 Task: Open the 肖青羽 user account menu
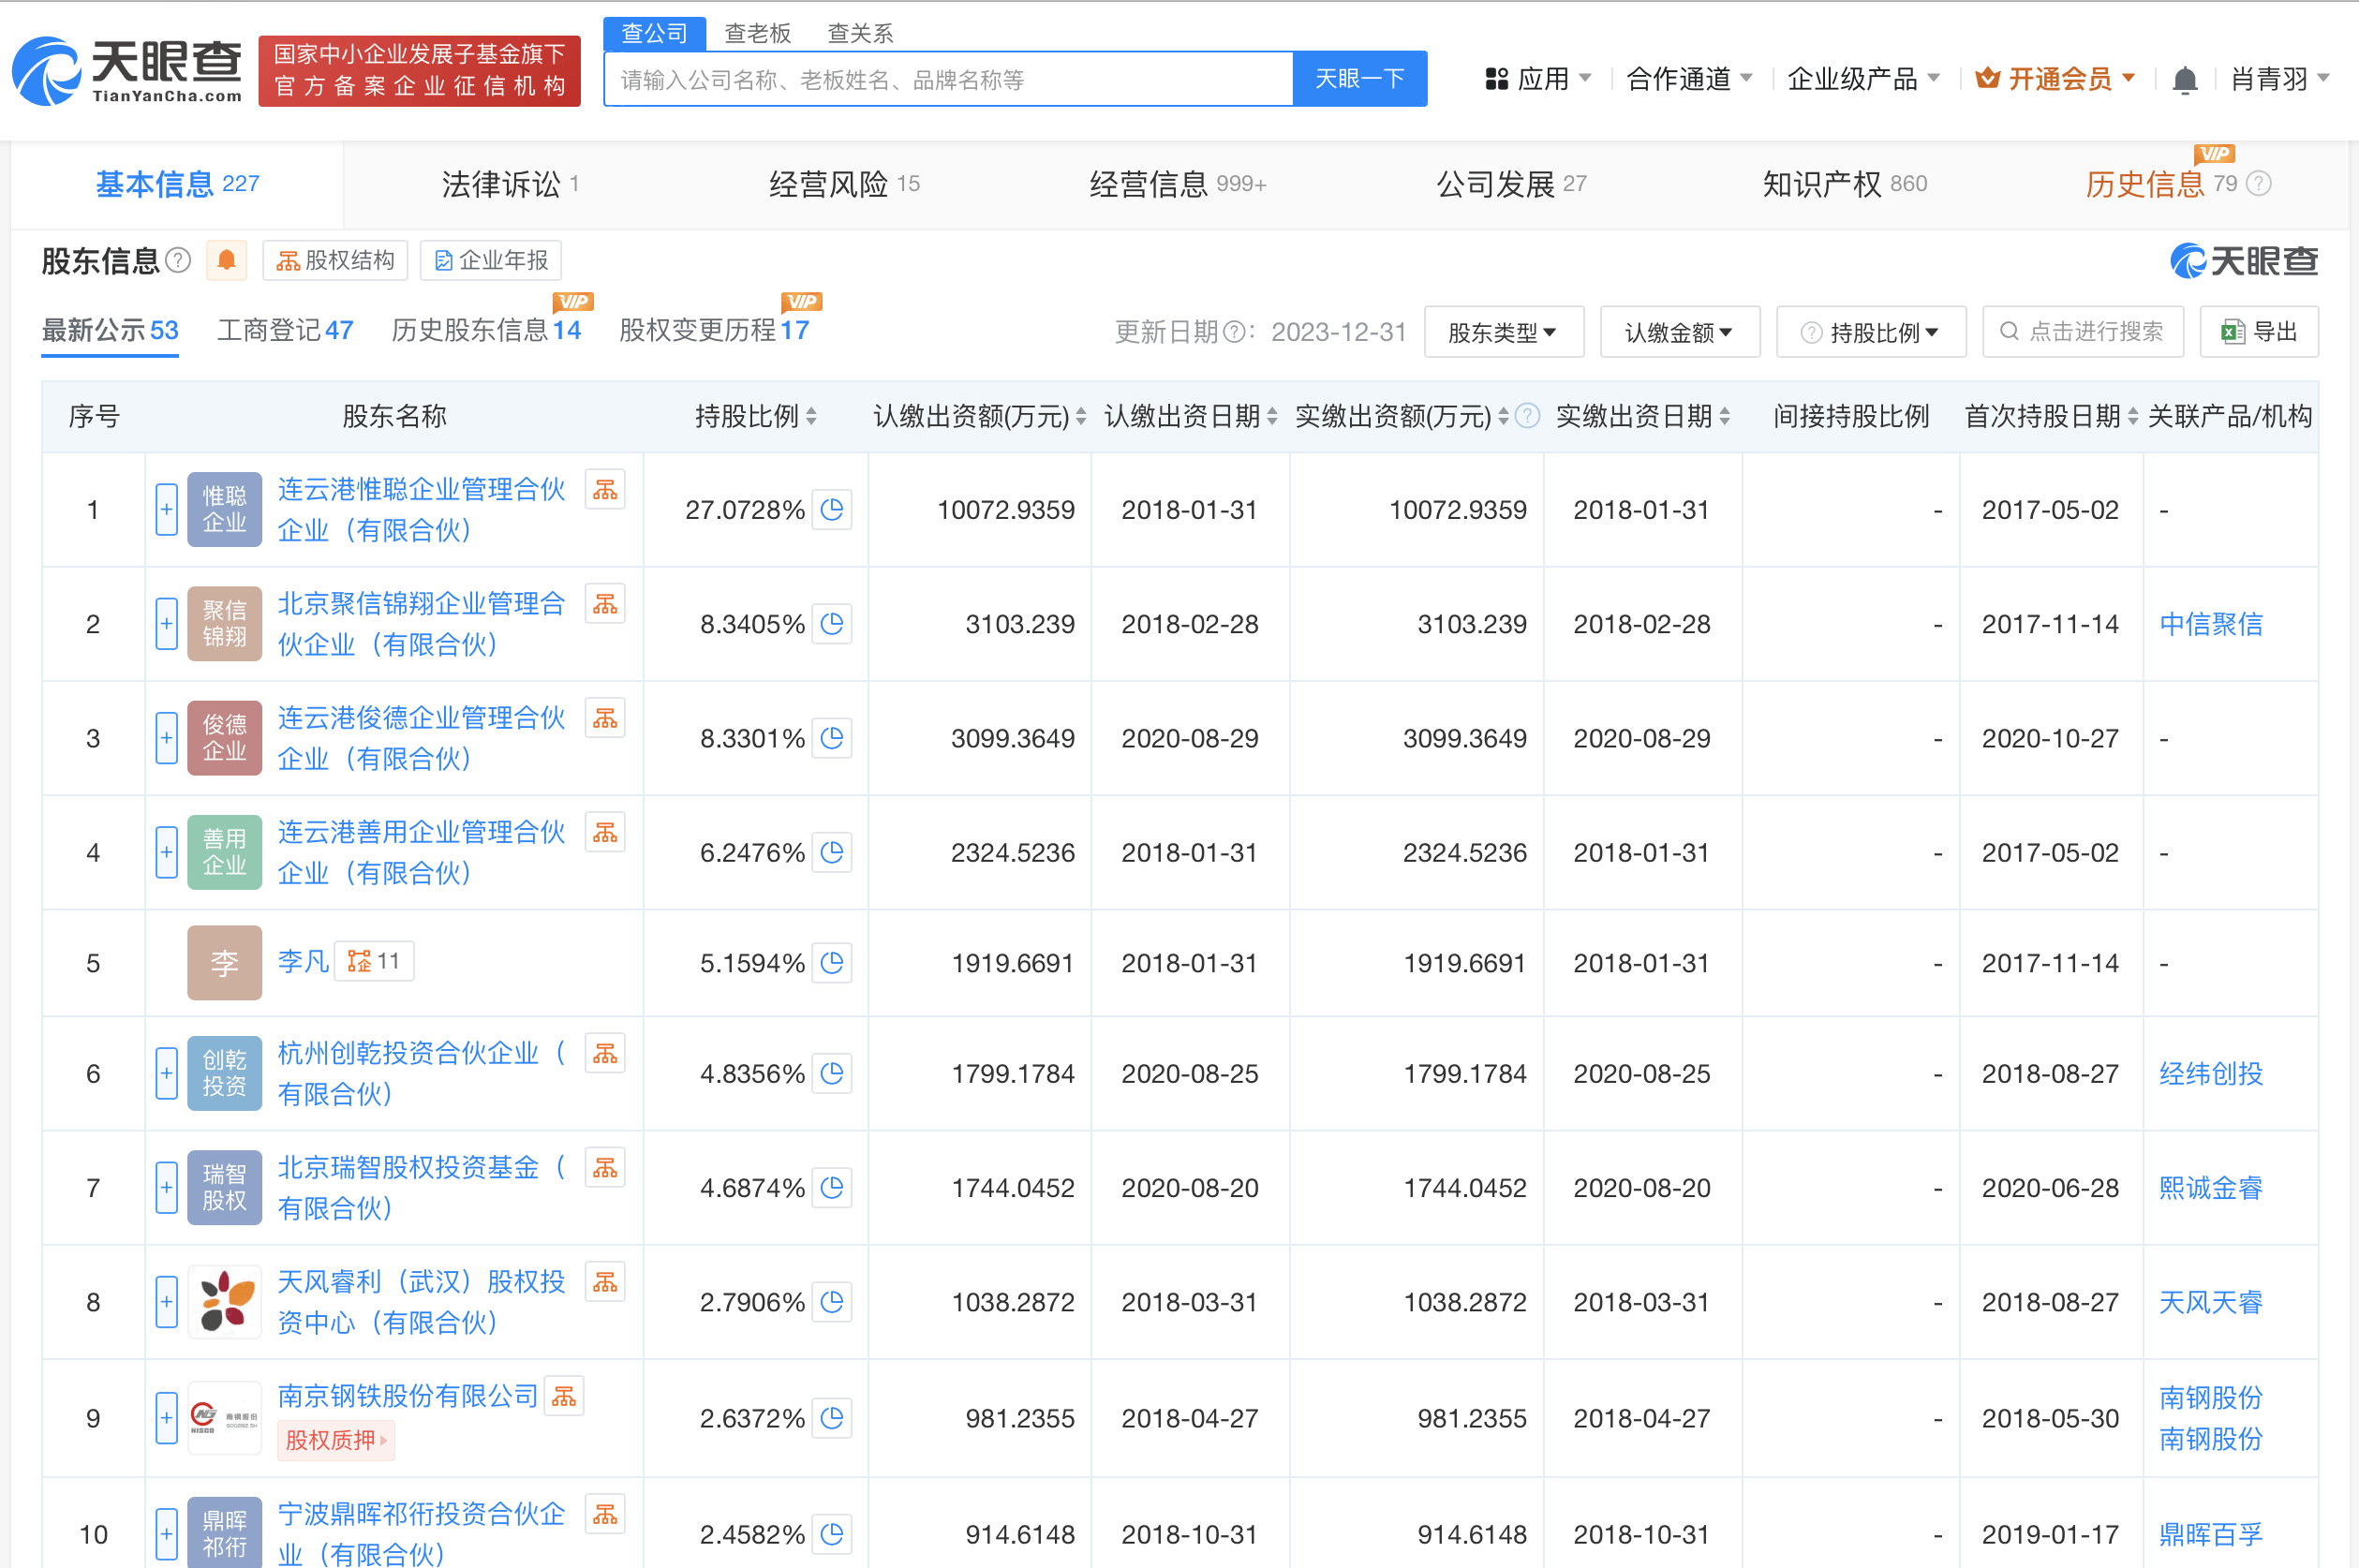(x=2280, y=79)
